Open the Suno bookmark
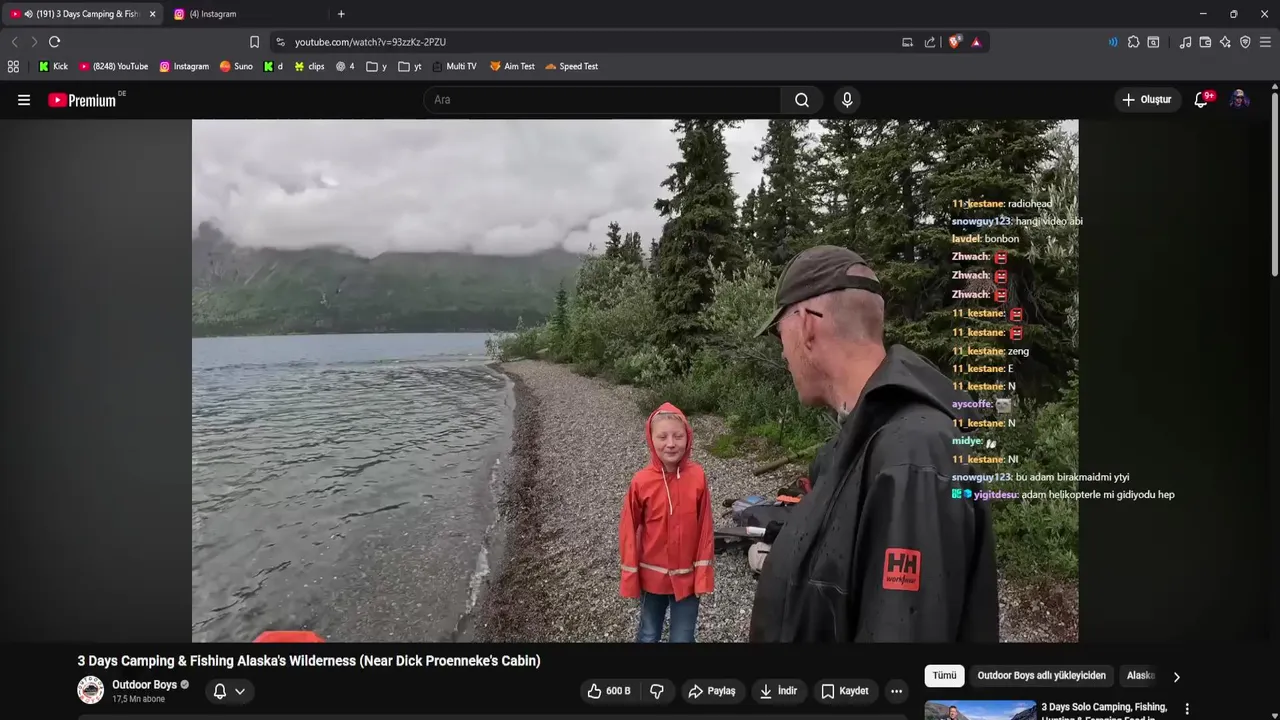This screenshot has width=1280, height=720. (x=236, y=66)
